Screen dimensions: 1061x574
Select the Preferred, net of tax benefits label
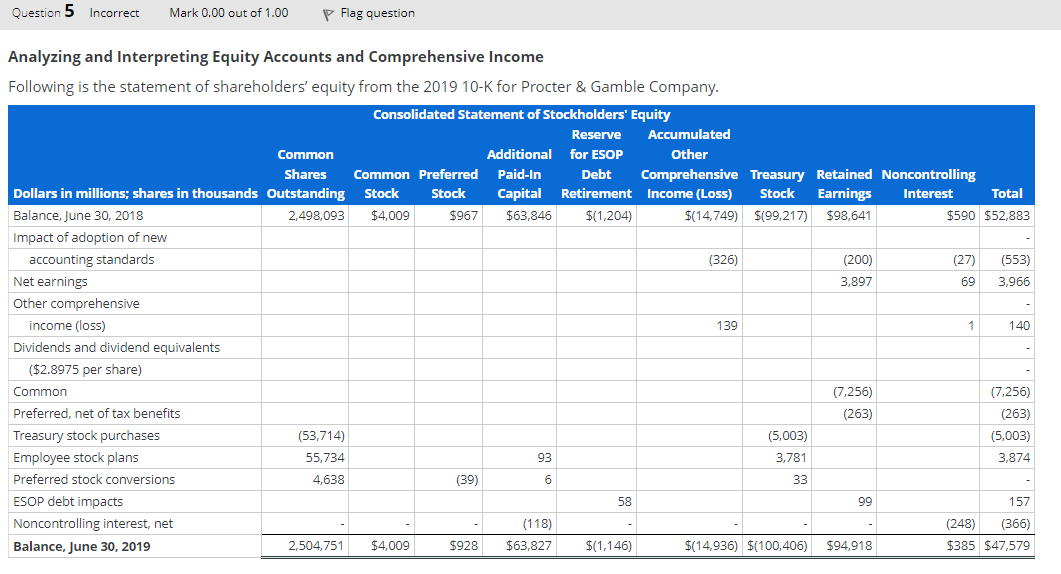pyautogui.click(x=97, y=414)
